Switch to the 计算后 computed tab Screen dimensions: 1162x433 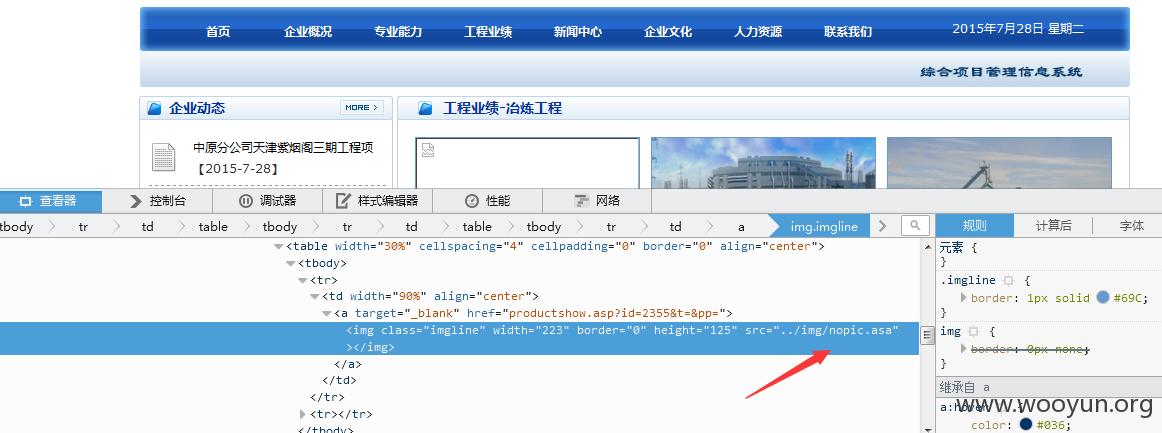tap(1053, 226)
